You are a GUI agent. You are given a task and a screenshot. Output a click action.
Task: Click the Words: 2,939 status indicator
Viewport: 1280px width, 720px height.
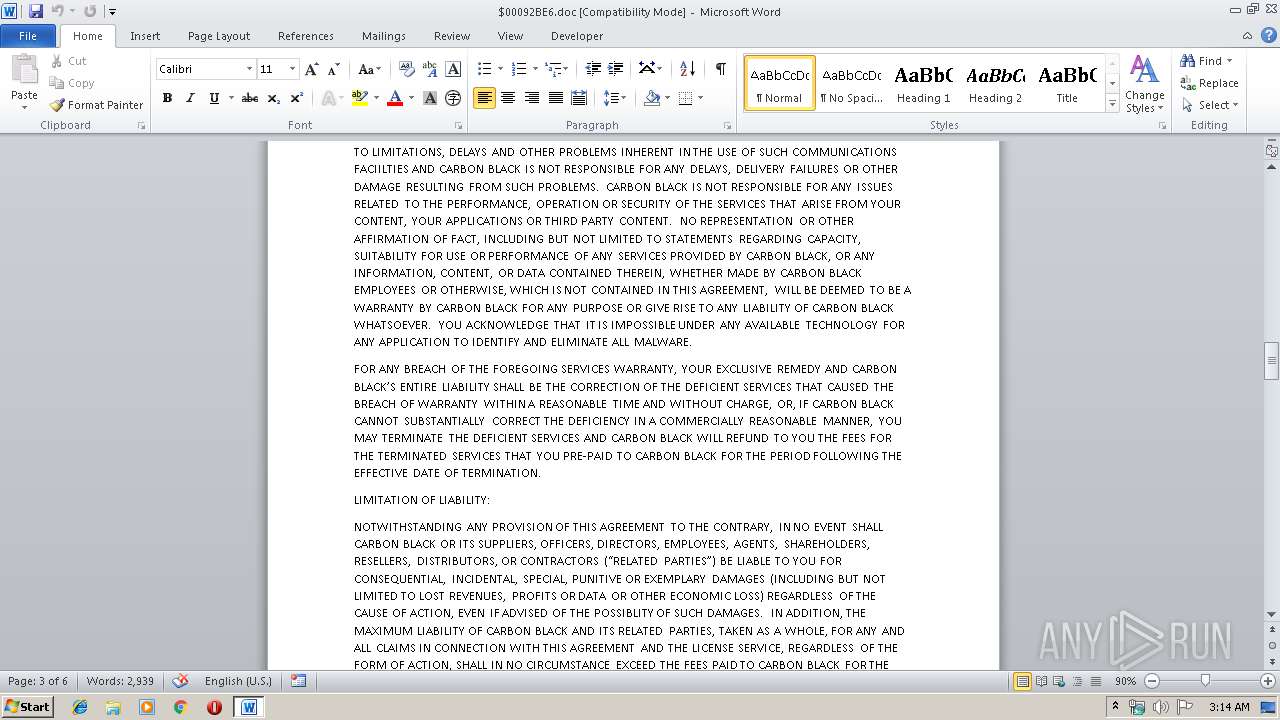(120, 681)
